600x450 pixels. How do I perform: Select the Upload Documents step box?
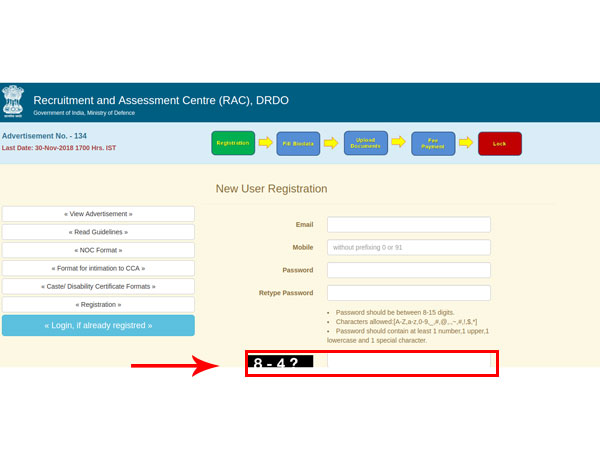tap(365, 143)
